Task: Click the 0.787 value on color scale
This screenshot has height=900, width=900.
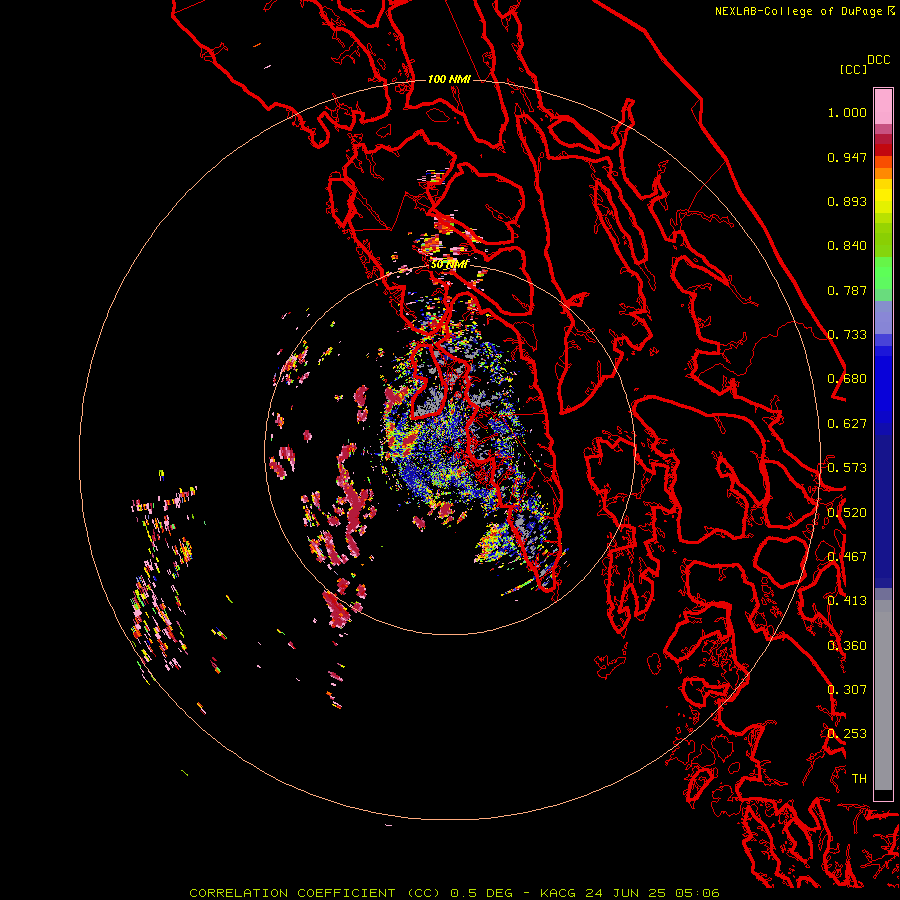Action: coord(847,290)
